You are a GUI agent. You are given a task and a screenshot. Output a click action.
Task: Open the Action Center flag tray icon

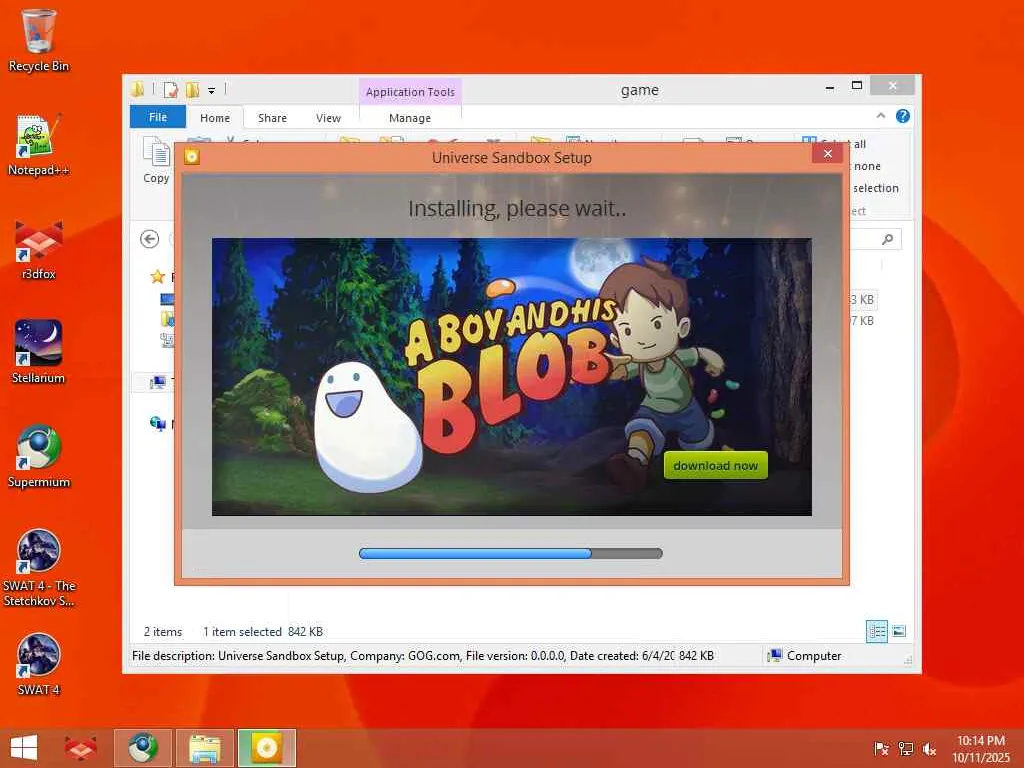tap(881, 749)
